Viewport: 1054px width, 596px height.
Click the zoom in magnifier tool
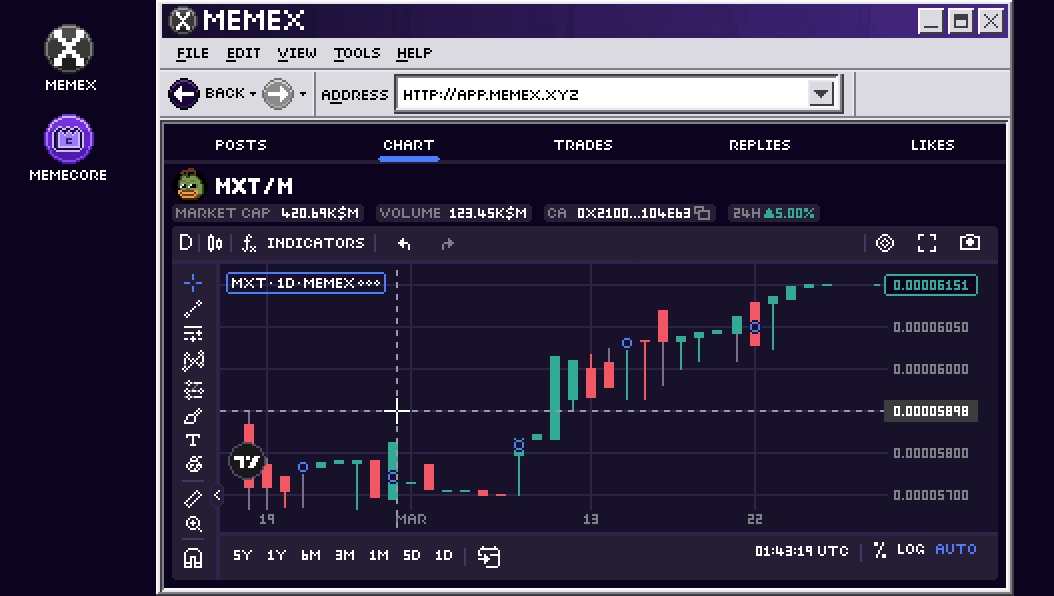(x=193, y=524)
